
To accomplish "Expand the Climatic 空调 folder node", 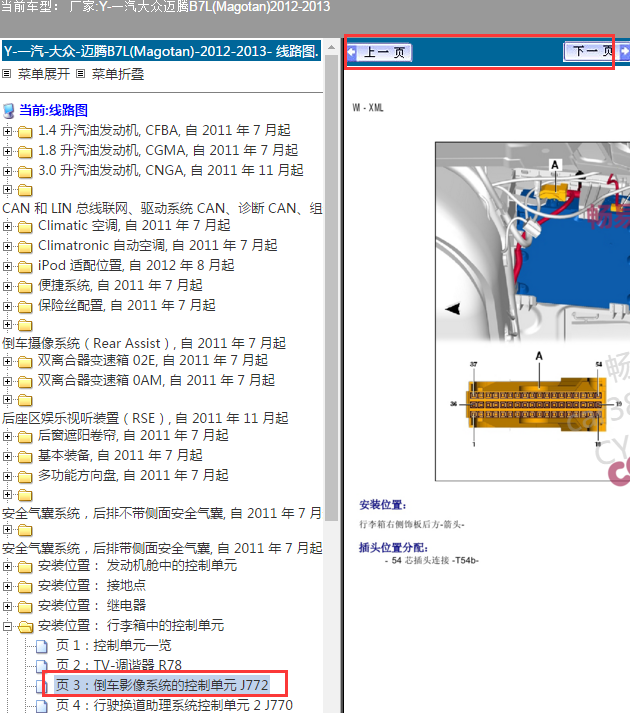I will pos(7,226).
